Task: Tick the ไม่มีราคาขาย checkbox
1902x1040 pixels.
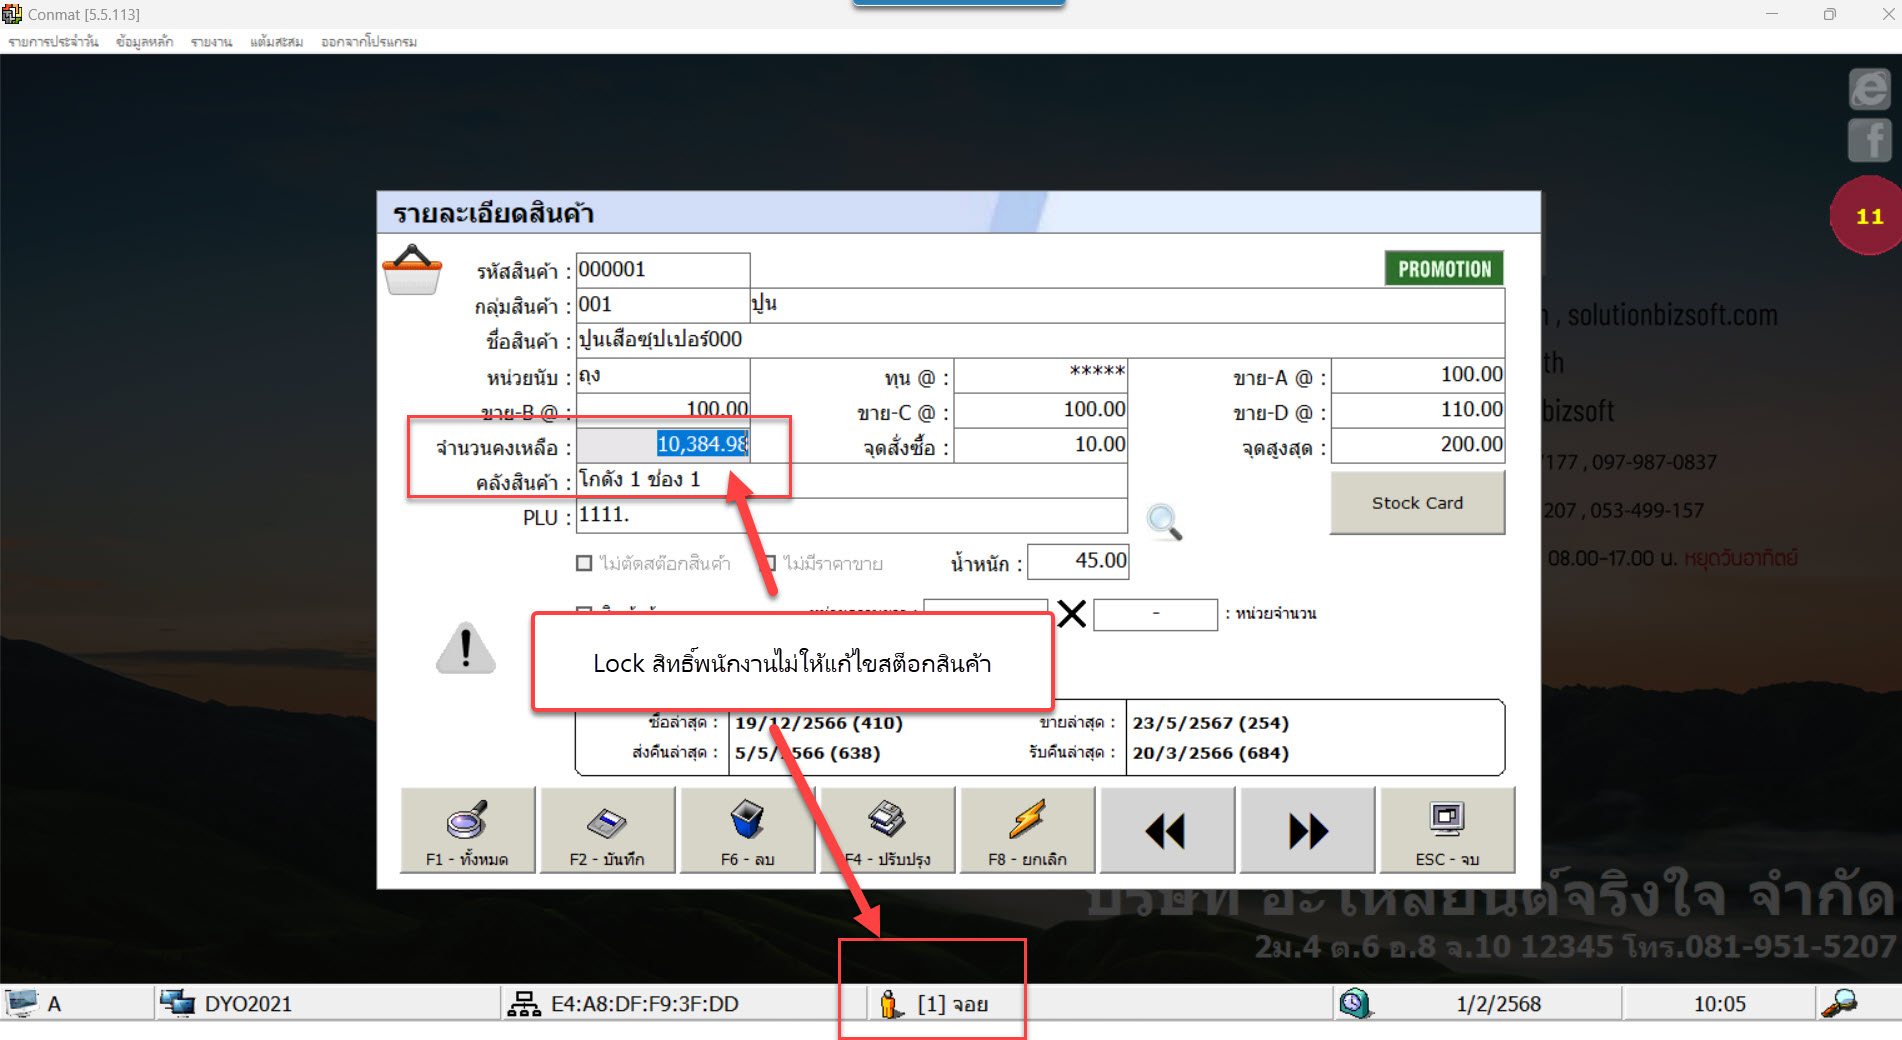Action: [x=769, y=564]
